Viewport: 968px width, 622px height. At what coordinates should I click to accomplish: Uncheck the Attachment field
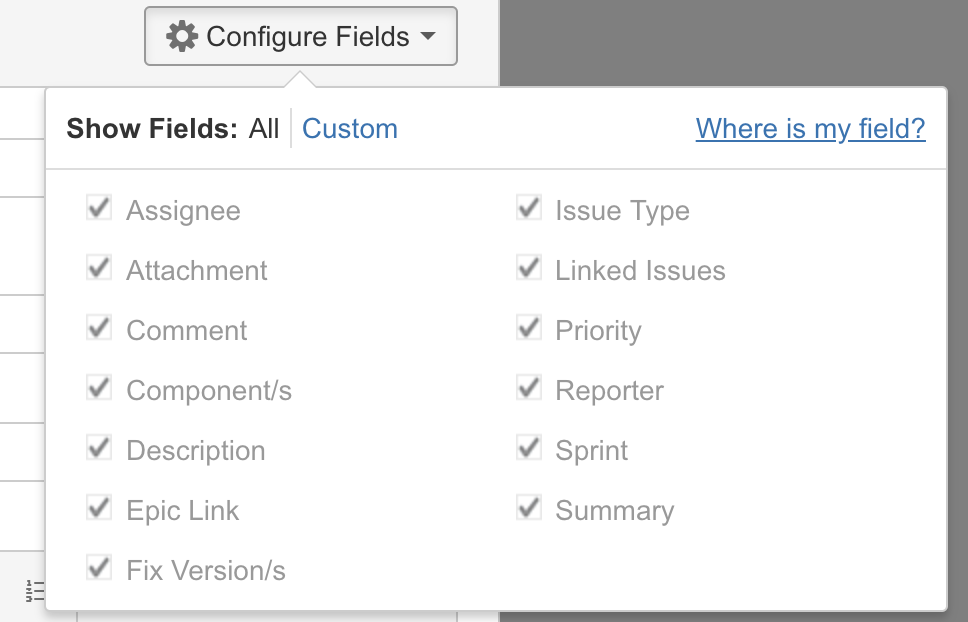99,269
